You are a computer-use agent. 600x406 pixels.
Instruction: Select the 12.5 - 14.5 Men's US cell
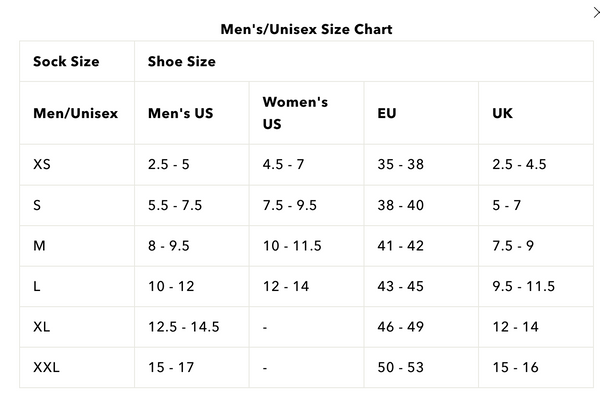point(183,326)
